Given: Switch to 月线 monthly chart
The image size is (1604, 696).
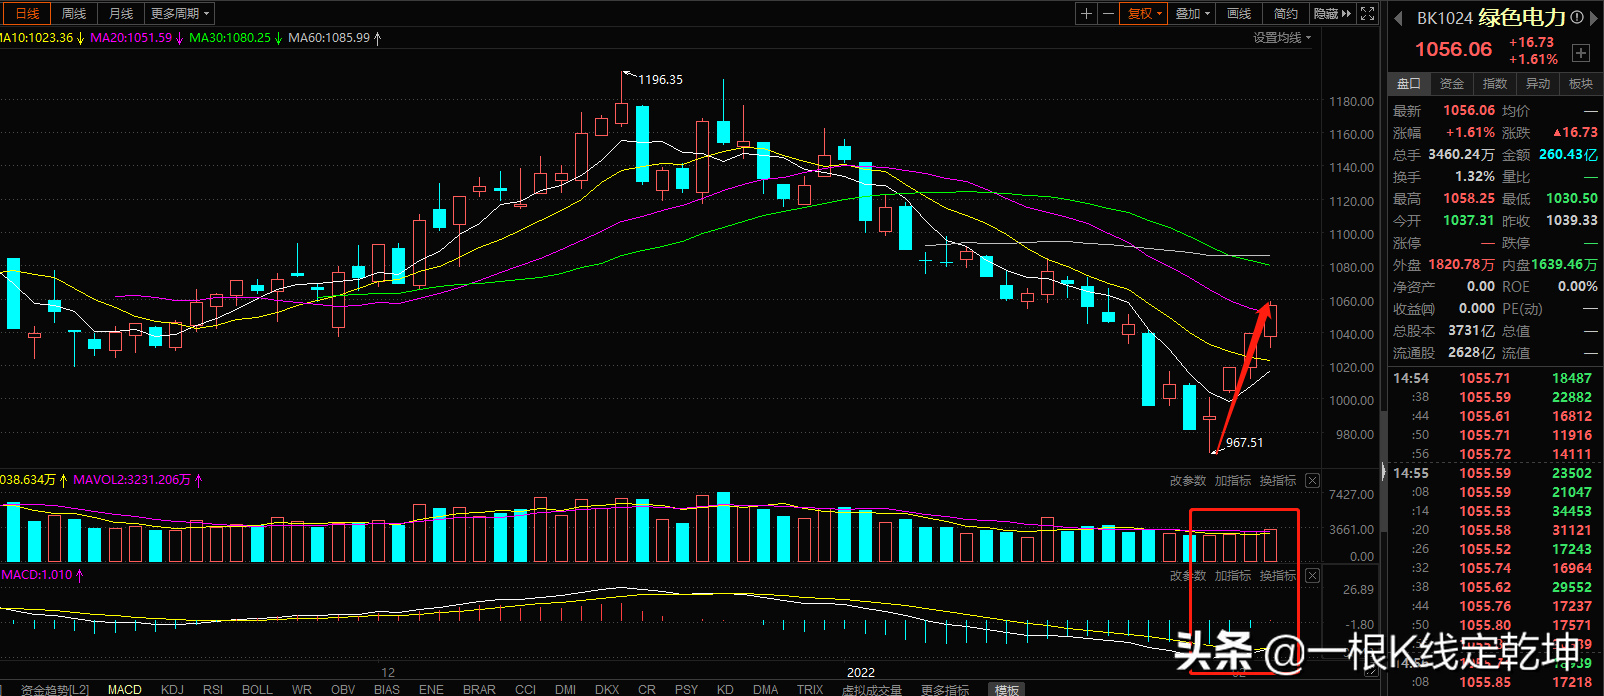Looking at the screenshot, I should pyautogui.click(x=121, y=13).
